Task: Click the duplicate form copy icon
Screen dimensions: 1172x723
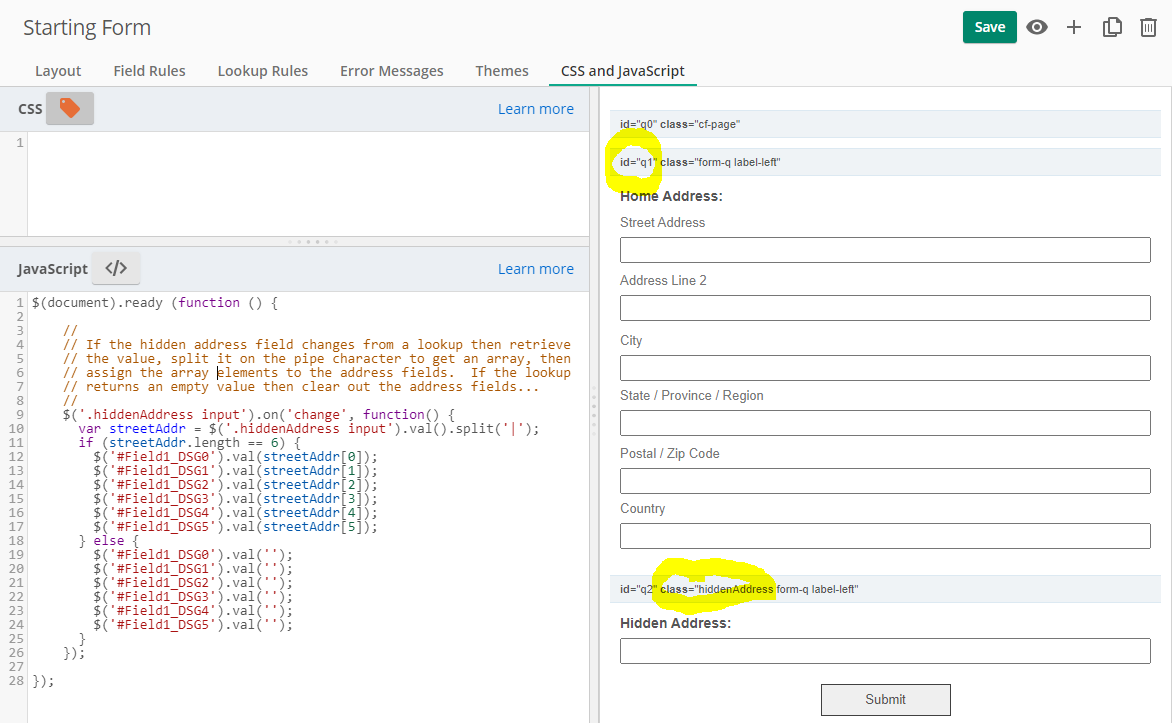Action: click(x=1112, y=28)
